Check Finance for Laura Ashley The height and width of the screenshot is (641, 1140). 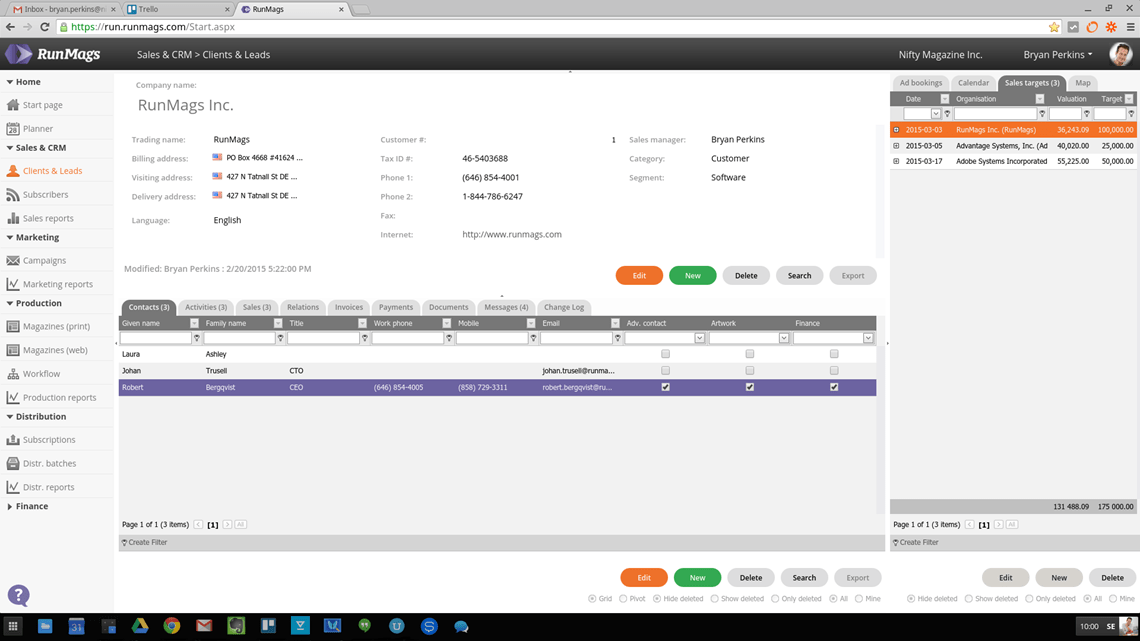point(834,354)
